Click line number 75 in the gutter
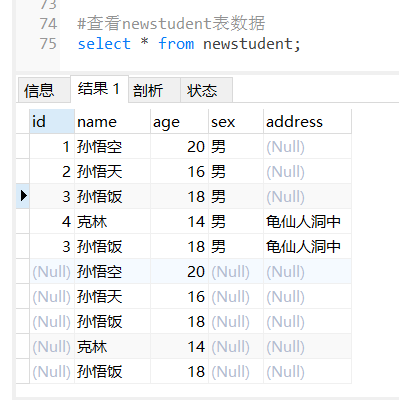The width and height of the screenshot is (399, 400). [48, 44]
